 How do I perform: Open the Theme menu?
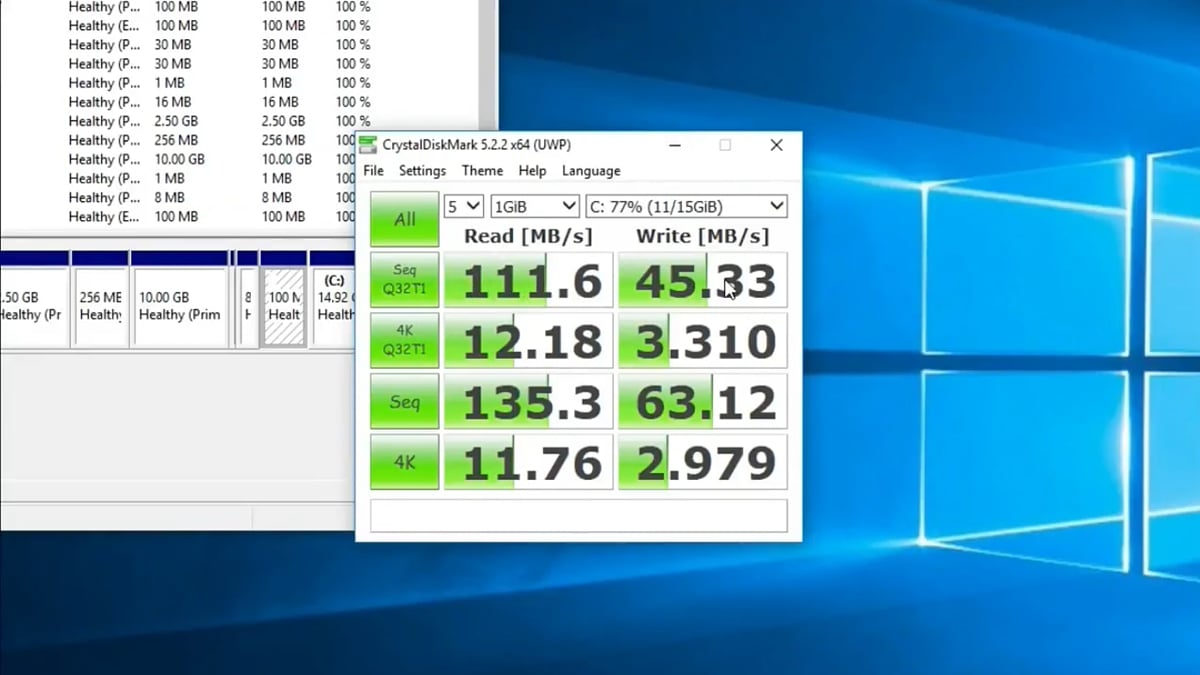[482, 170]
